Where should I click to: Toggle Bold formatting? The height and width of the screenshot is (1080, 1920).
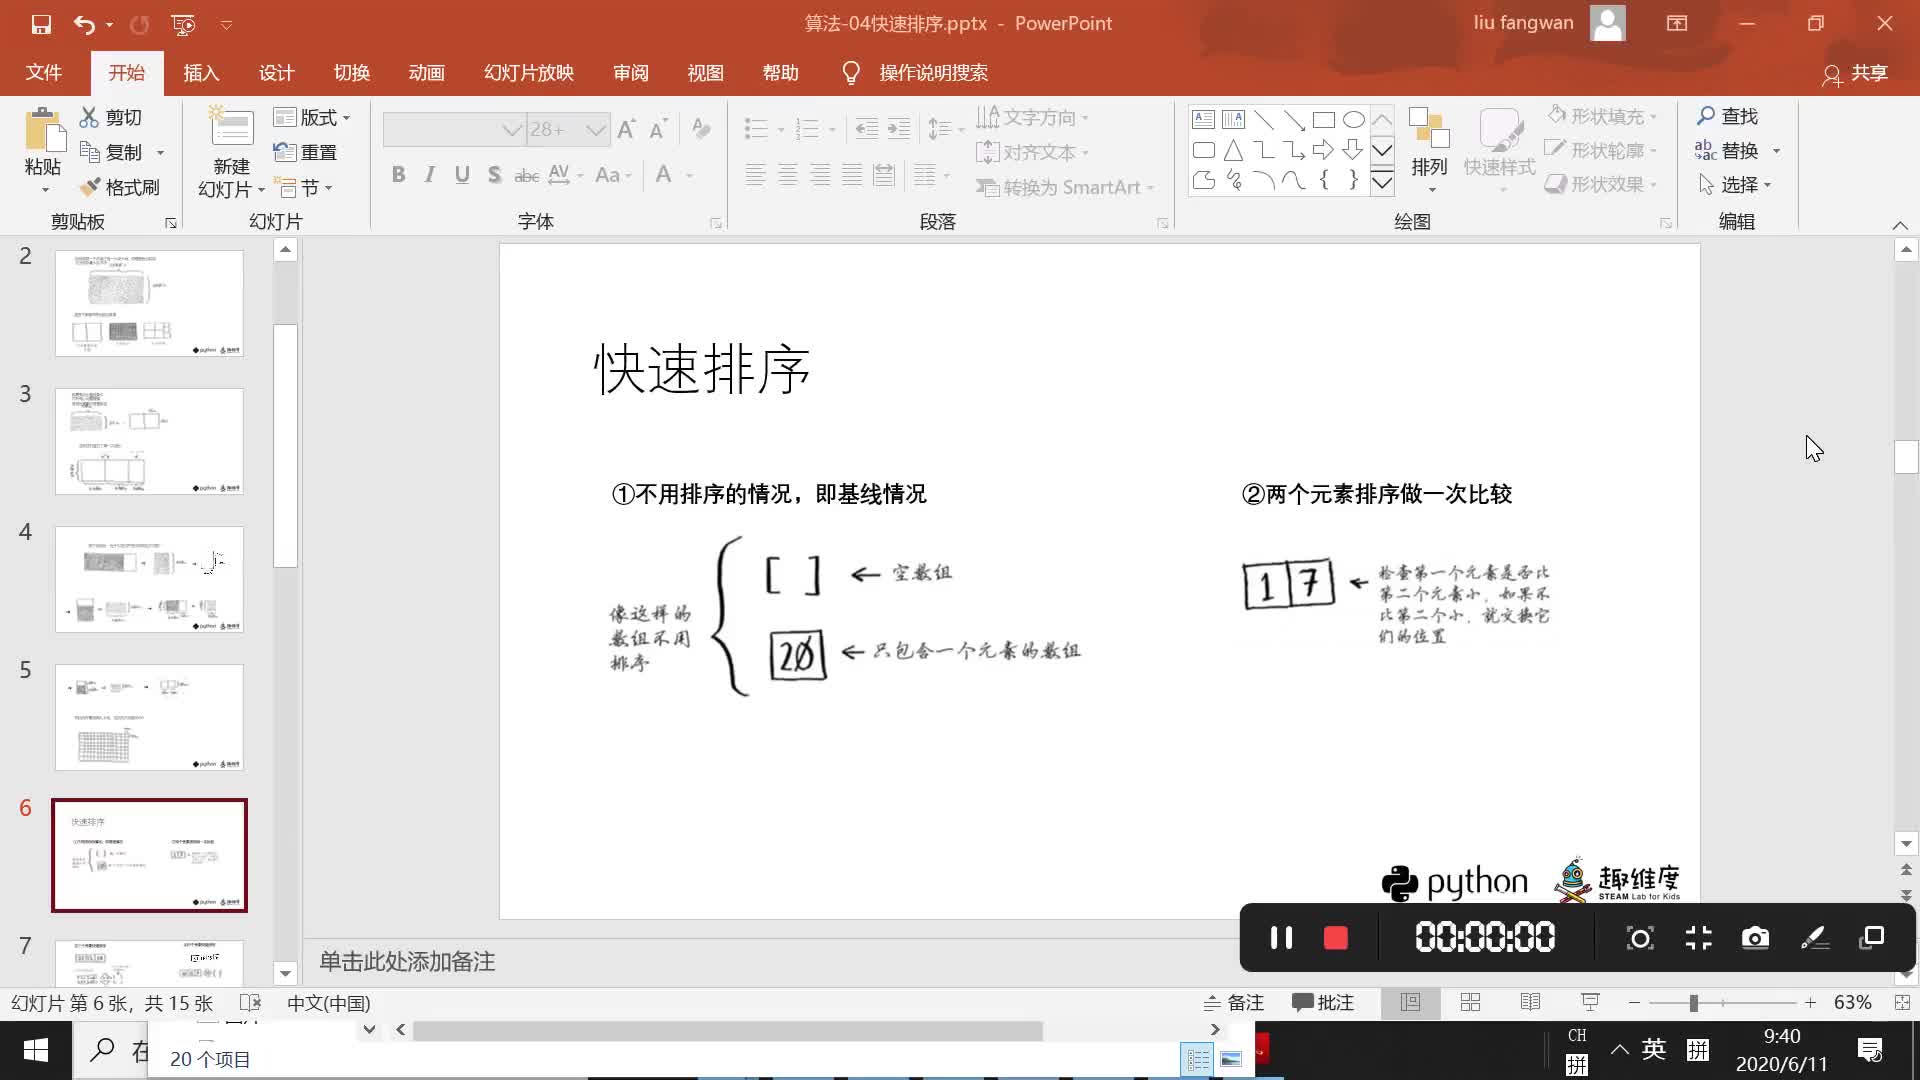(x=398, y=175)
